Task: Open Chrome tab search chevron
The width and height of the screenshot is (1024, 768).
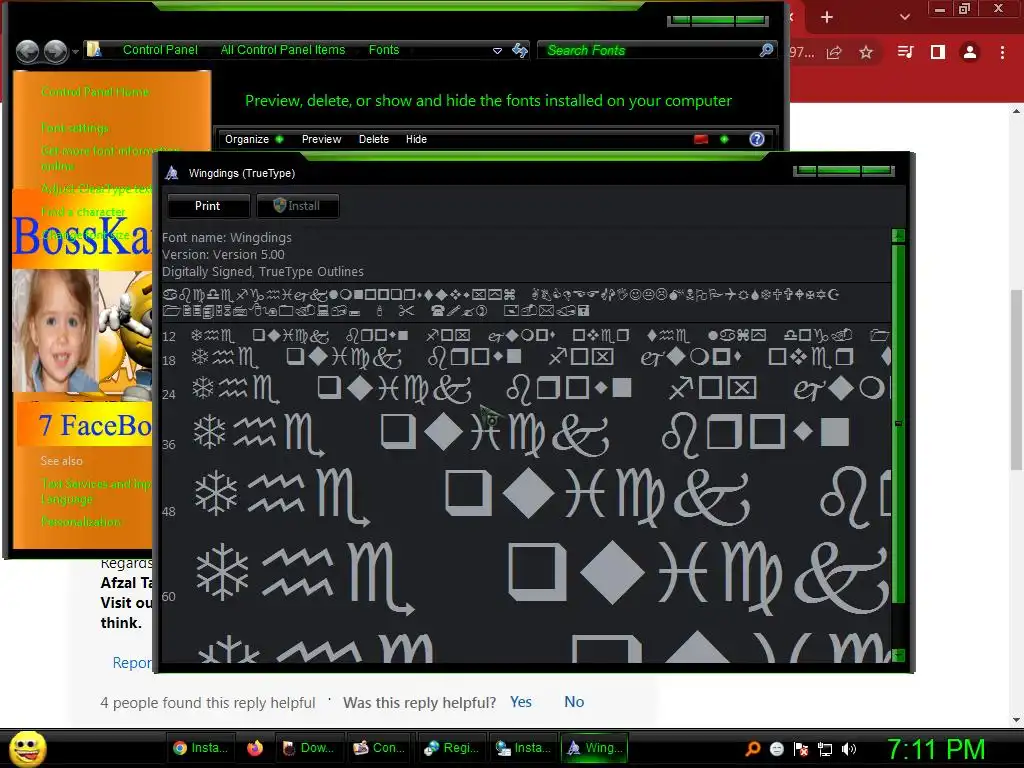Action: coord(904,17)
